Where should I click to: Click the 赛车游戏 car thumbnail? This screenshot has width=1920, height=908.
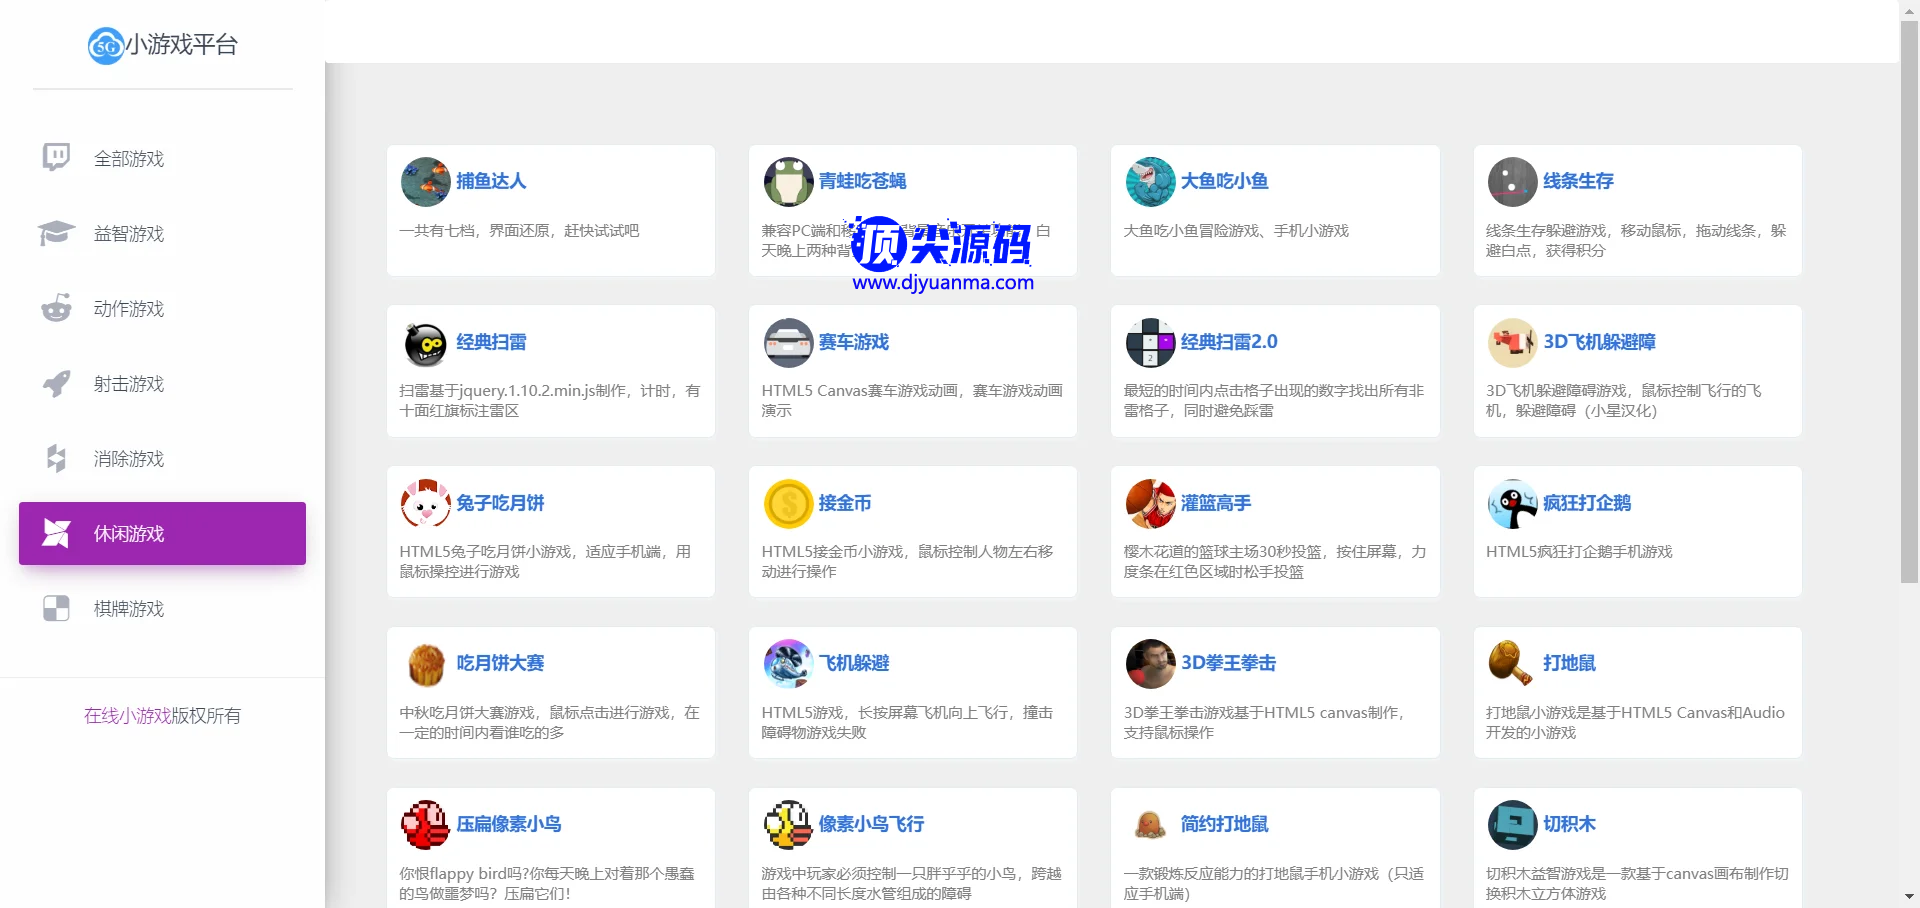788,343
